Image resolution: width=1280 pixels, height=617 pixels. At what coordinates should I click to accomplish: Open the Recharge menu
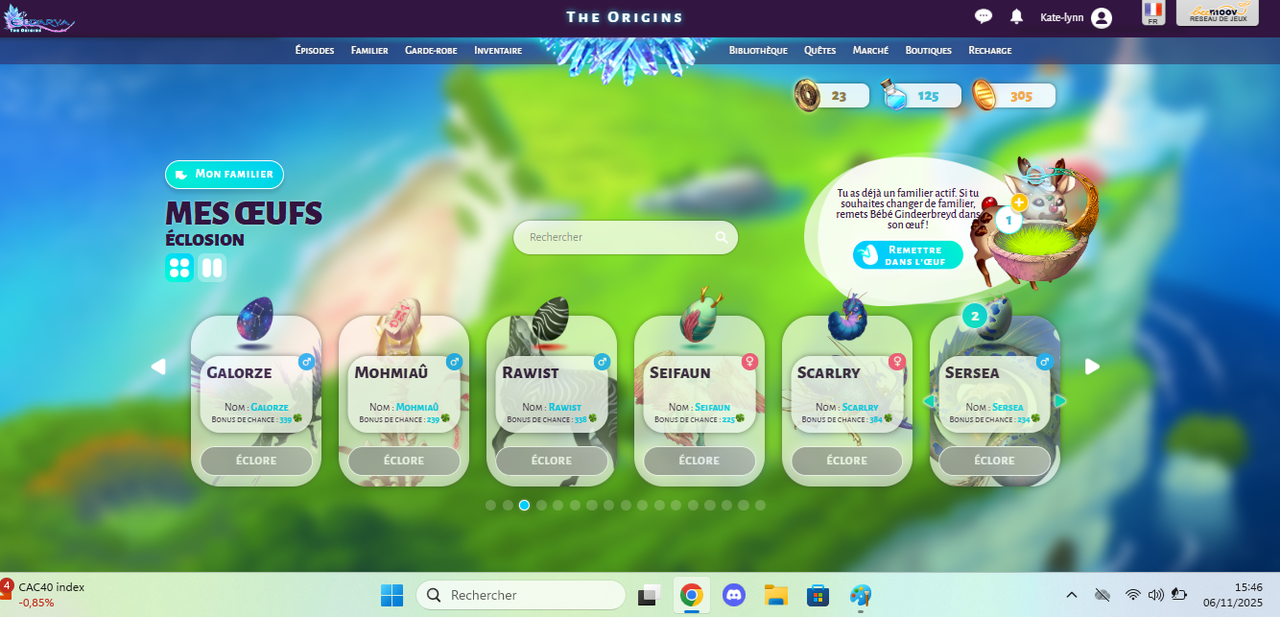(990, 50)
